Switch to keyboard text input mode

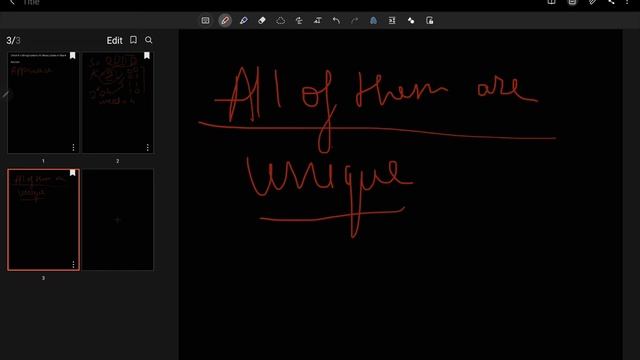[x=205, y=20]
